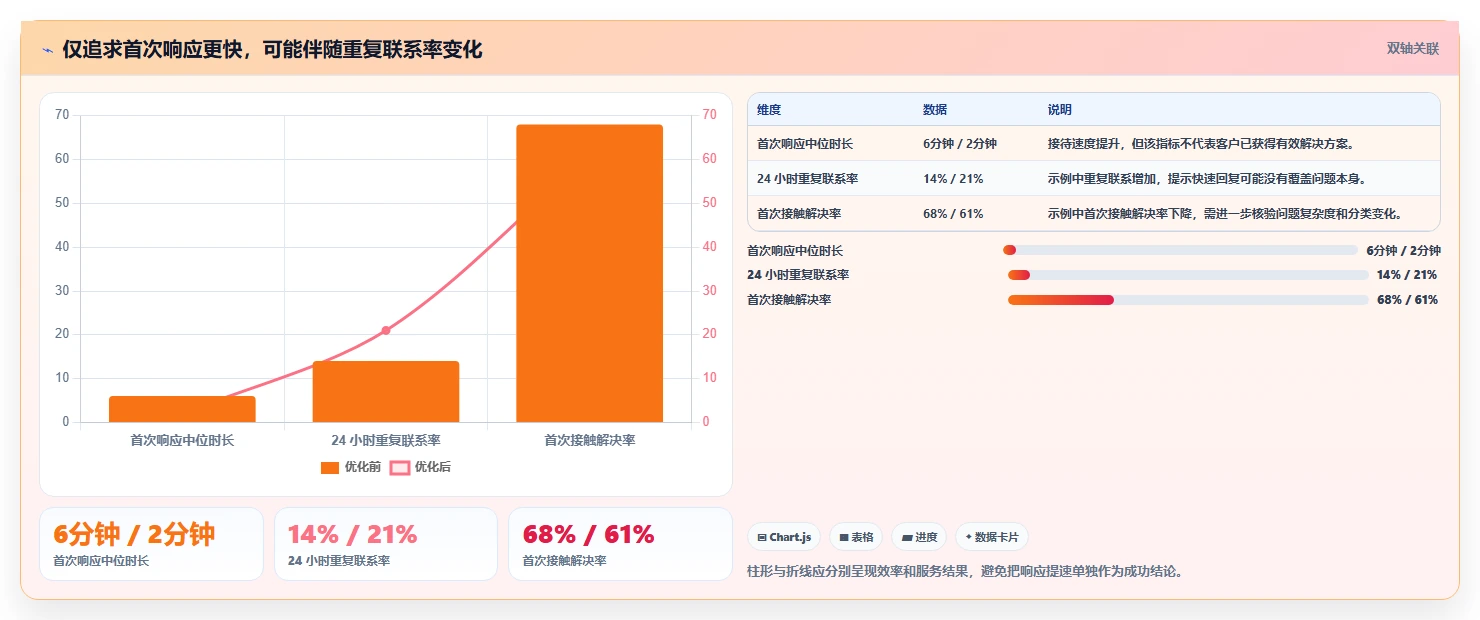Click the gray 70 tick on the left axis
The image size is (1480, 620).
[62, 115]
